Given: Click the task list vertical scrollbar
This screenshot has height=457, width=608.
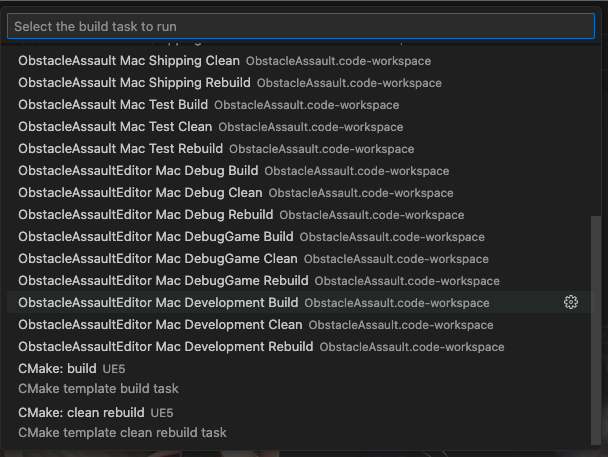Looking at the screenshot, I should click(x=596, y=331).
